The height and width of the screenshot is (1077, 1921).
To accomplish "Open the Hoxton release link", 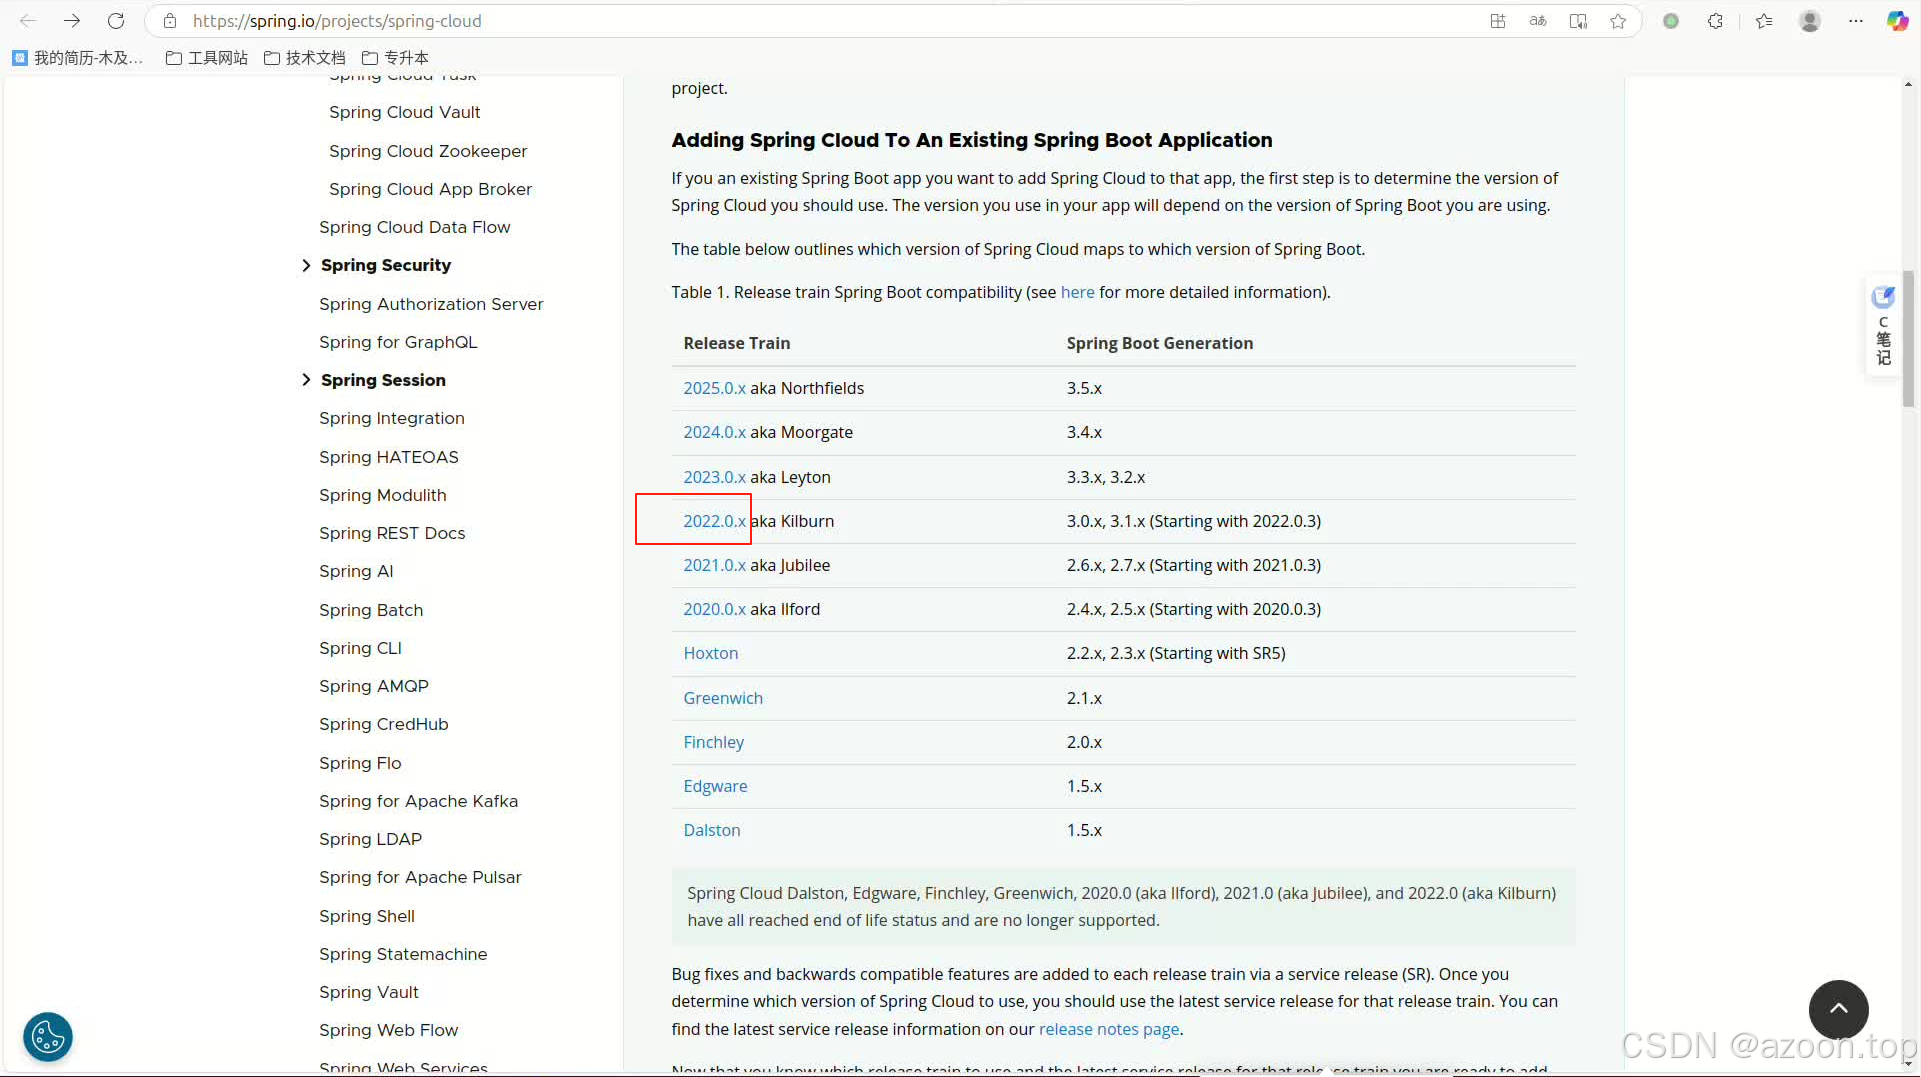I will coord(711,653).
